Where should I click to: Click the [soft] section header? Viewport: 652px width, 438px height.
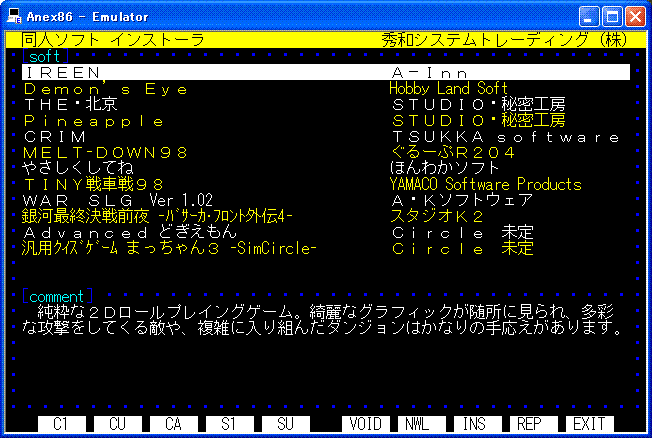pyautogui.click(x=45, y=56)
